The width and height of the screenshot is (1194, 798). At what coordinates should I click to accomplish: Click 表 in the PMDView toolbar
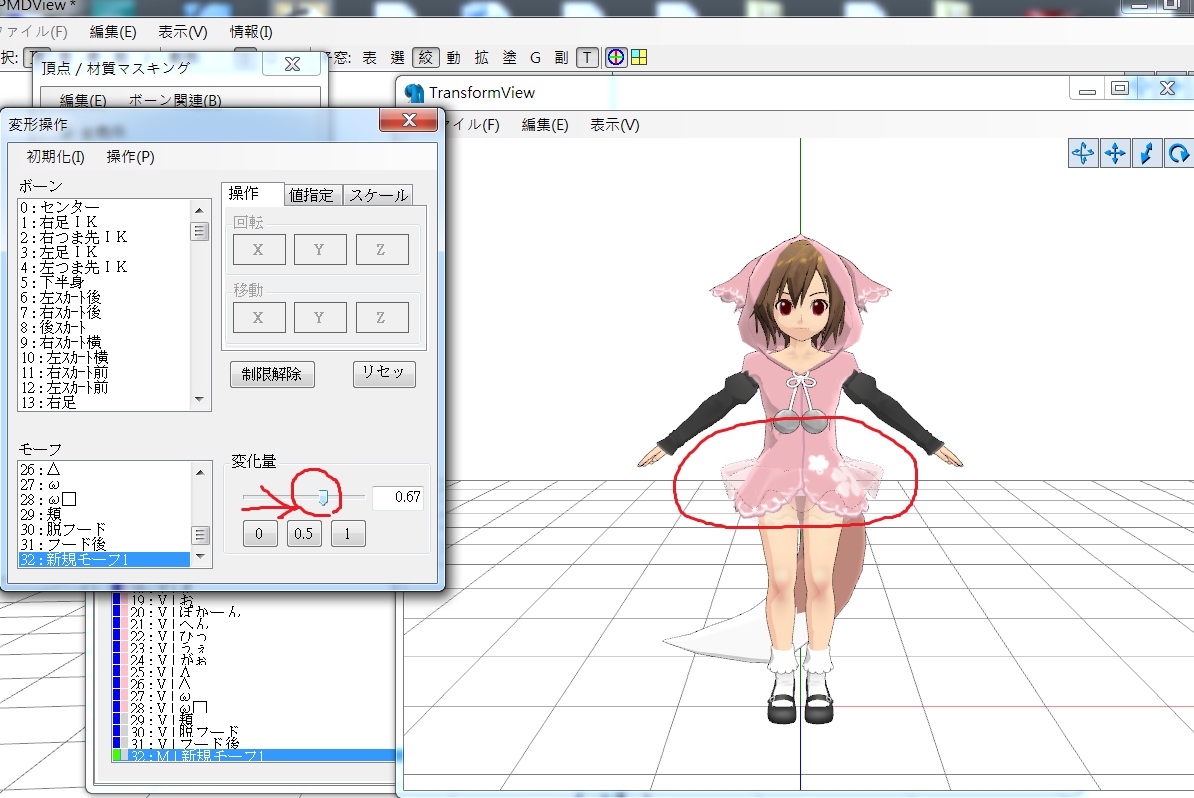369,58
